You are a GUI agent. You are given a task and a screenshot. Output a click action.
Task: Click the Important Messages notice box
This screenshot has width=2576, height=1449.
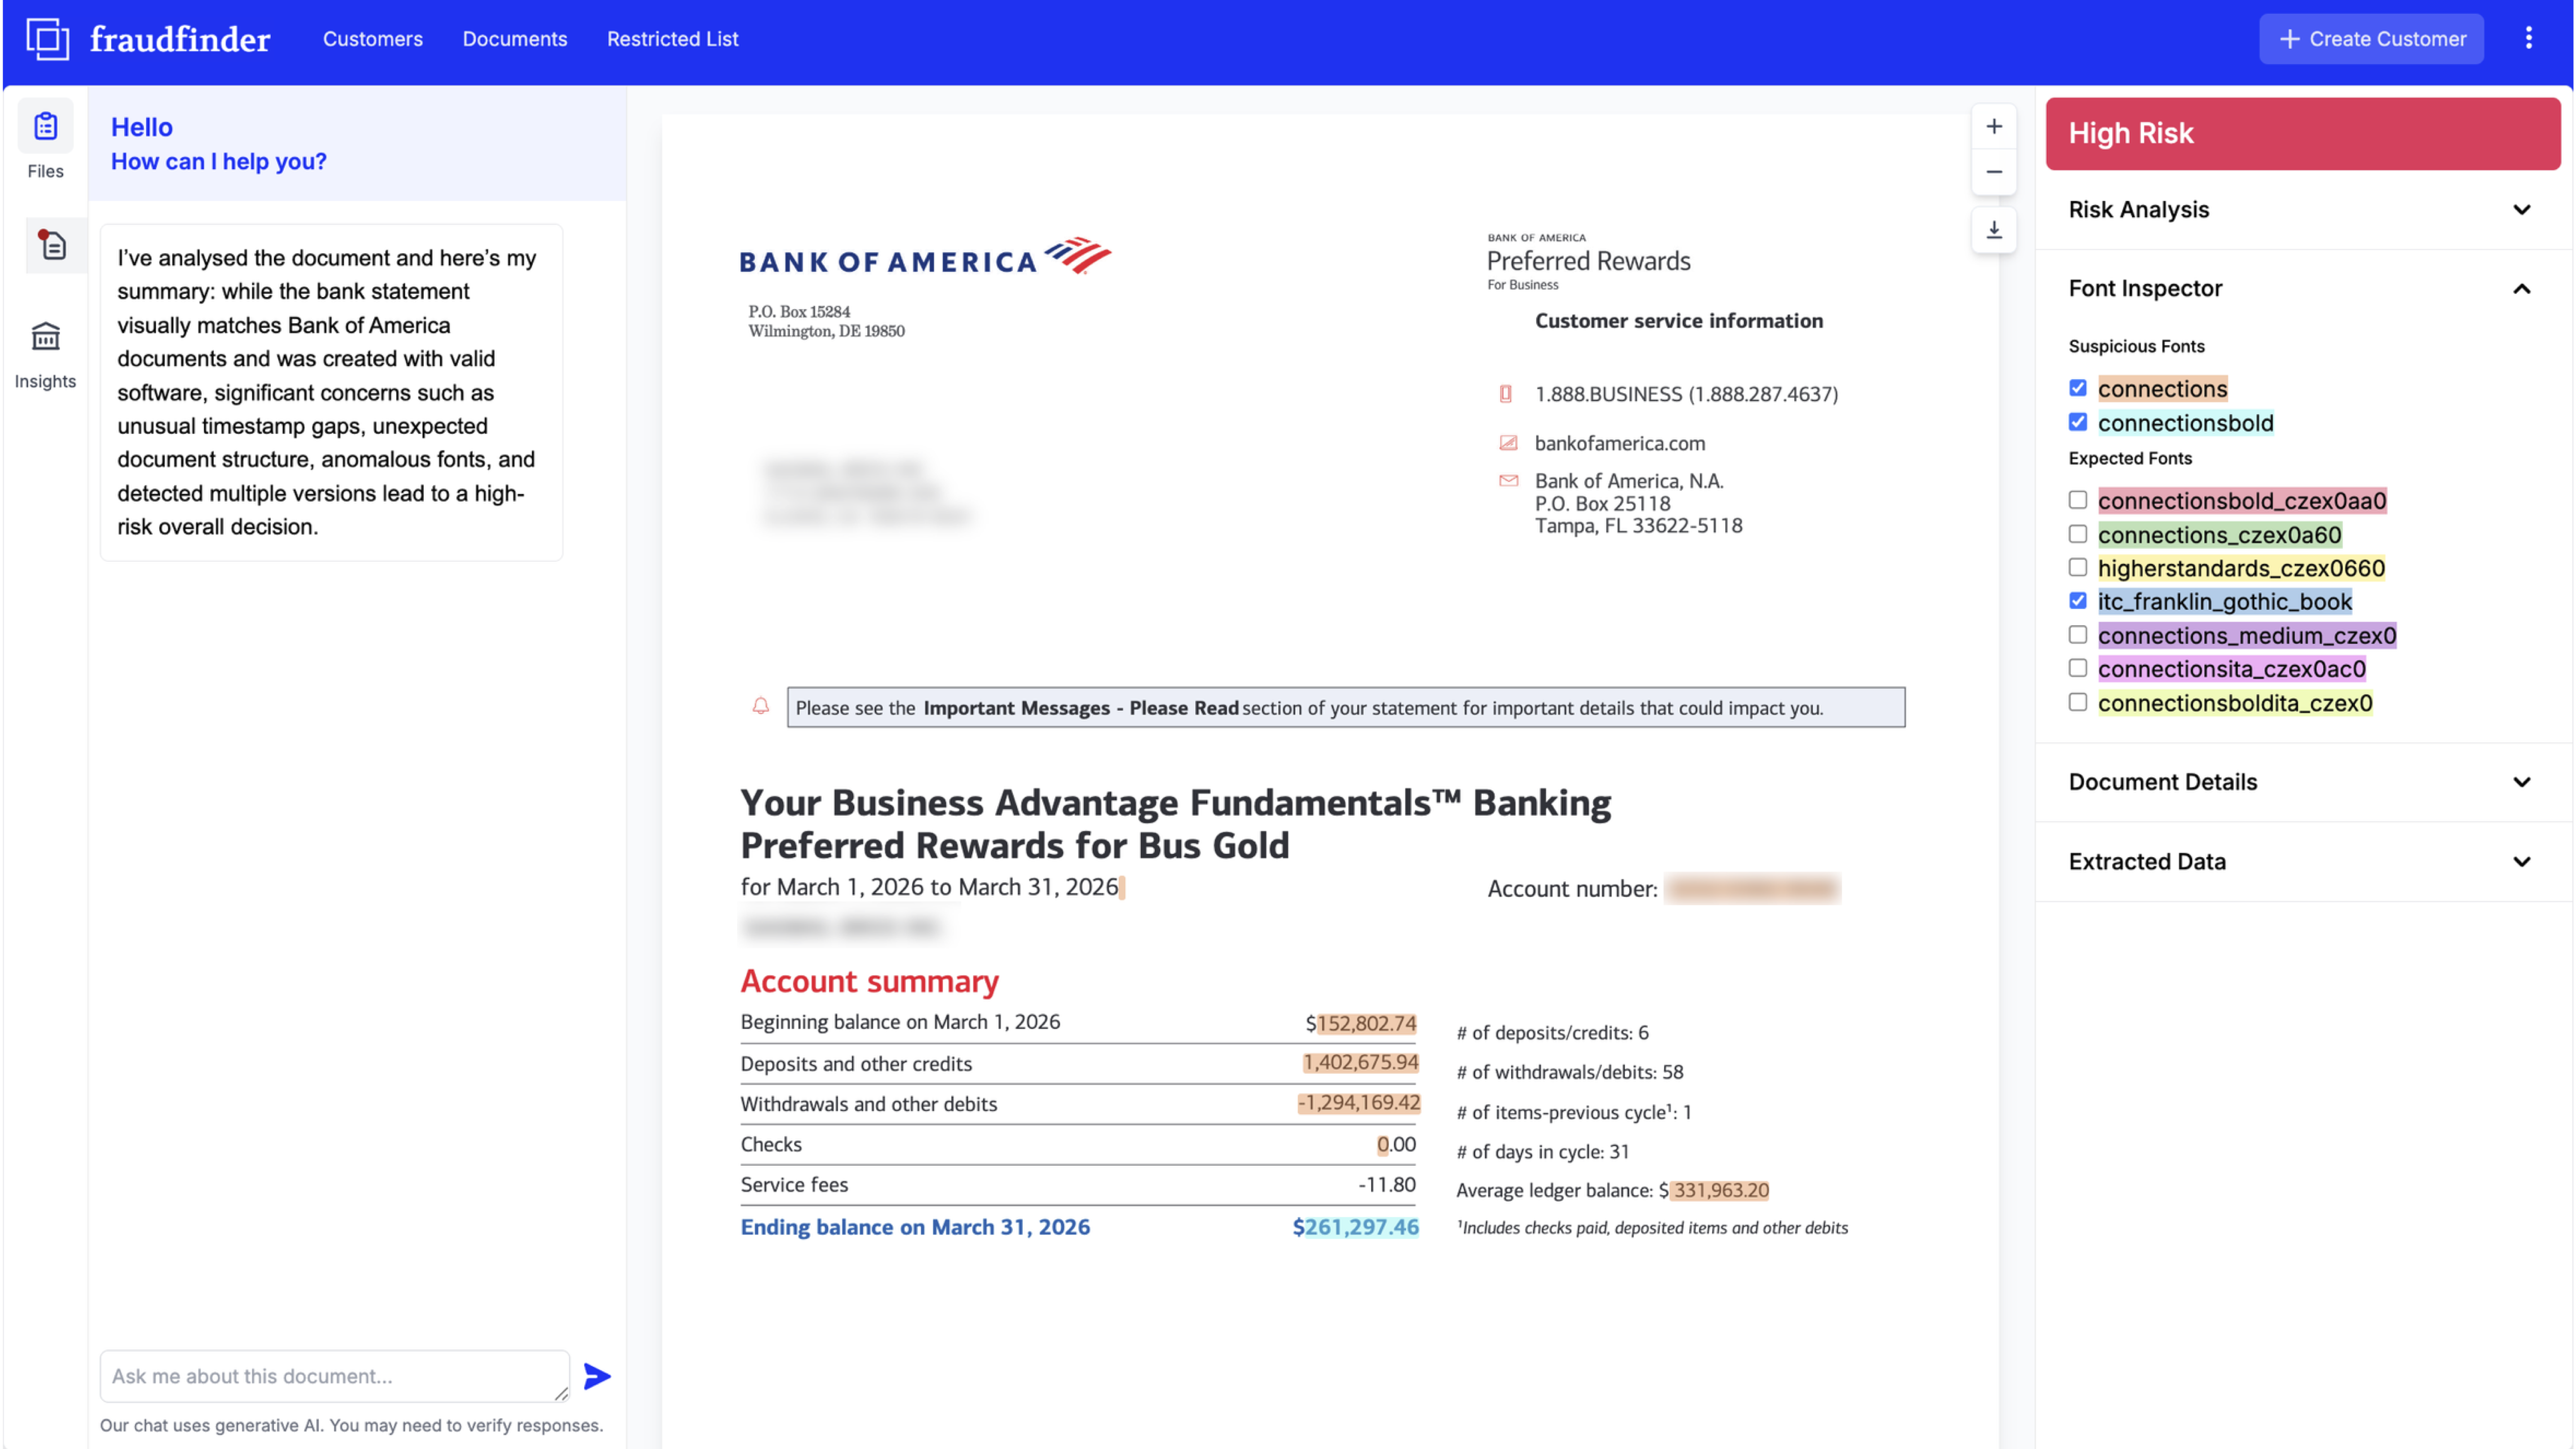[1345, 707]
